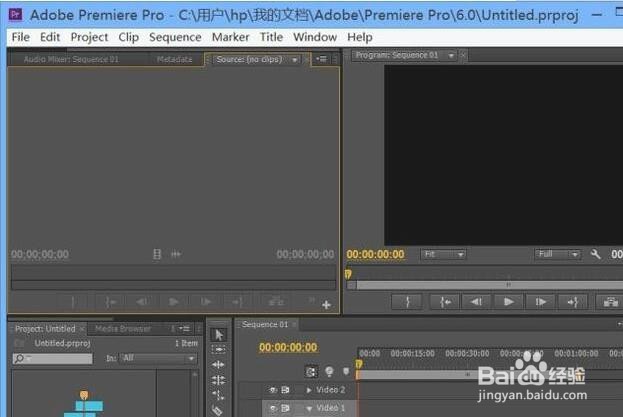
Task: Click Drag Audio Only icon in Source monitor
Action: [x=176, y=254]
